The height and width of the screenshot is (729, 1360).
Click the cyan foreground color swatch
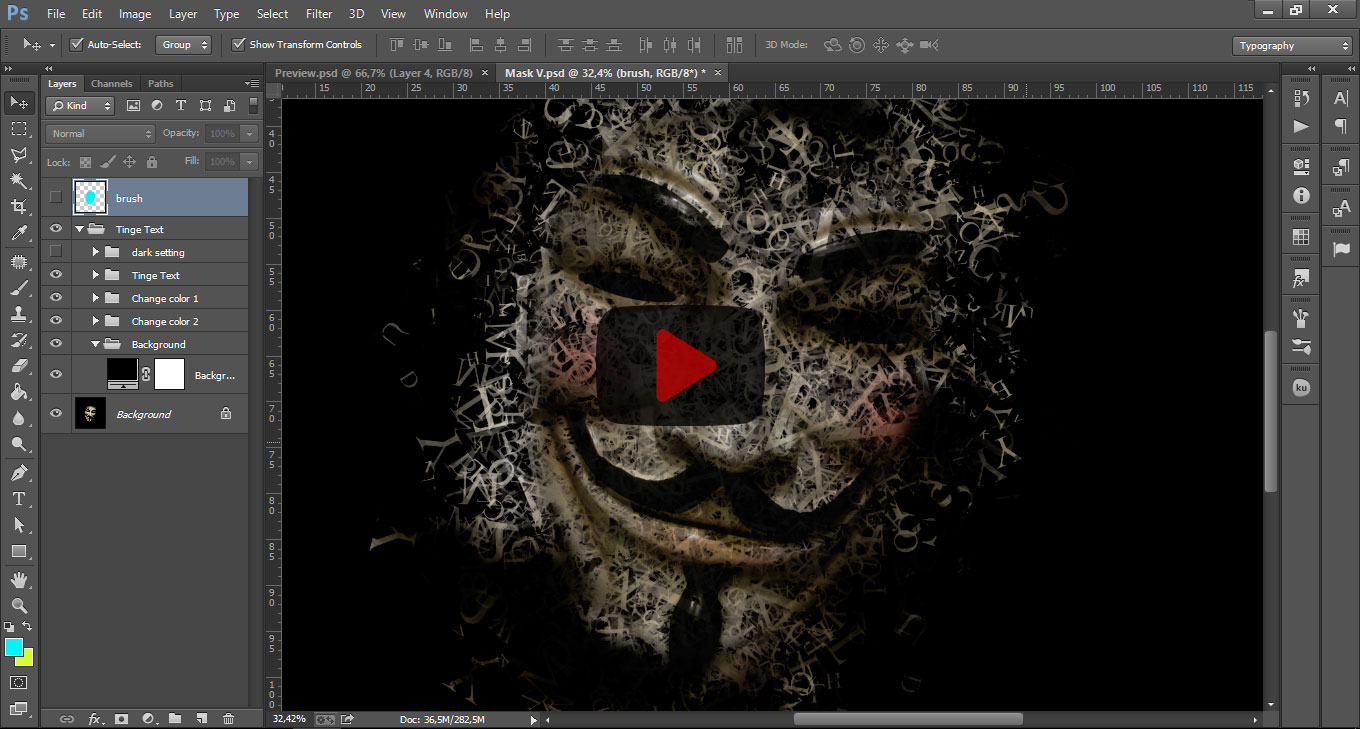pos(13,647)
